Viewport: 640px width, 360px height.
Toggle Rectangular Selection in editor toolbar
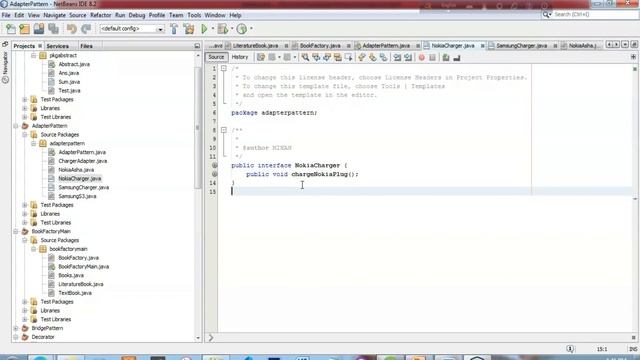click(x=349, y=58)
